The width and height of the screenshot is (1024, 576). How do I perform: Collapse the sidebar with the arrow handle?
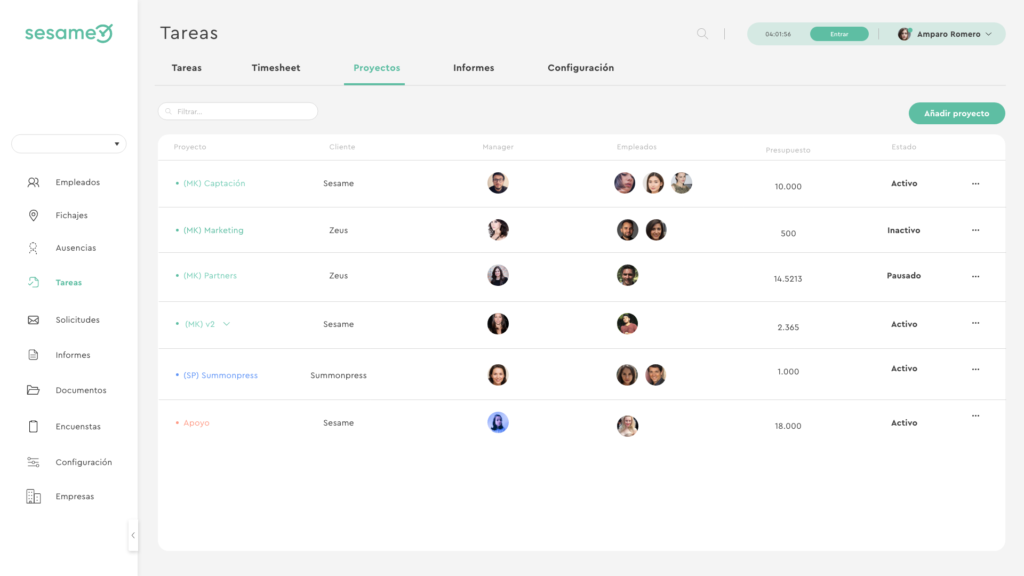(x=133, y=535)
